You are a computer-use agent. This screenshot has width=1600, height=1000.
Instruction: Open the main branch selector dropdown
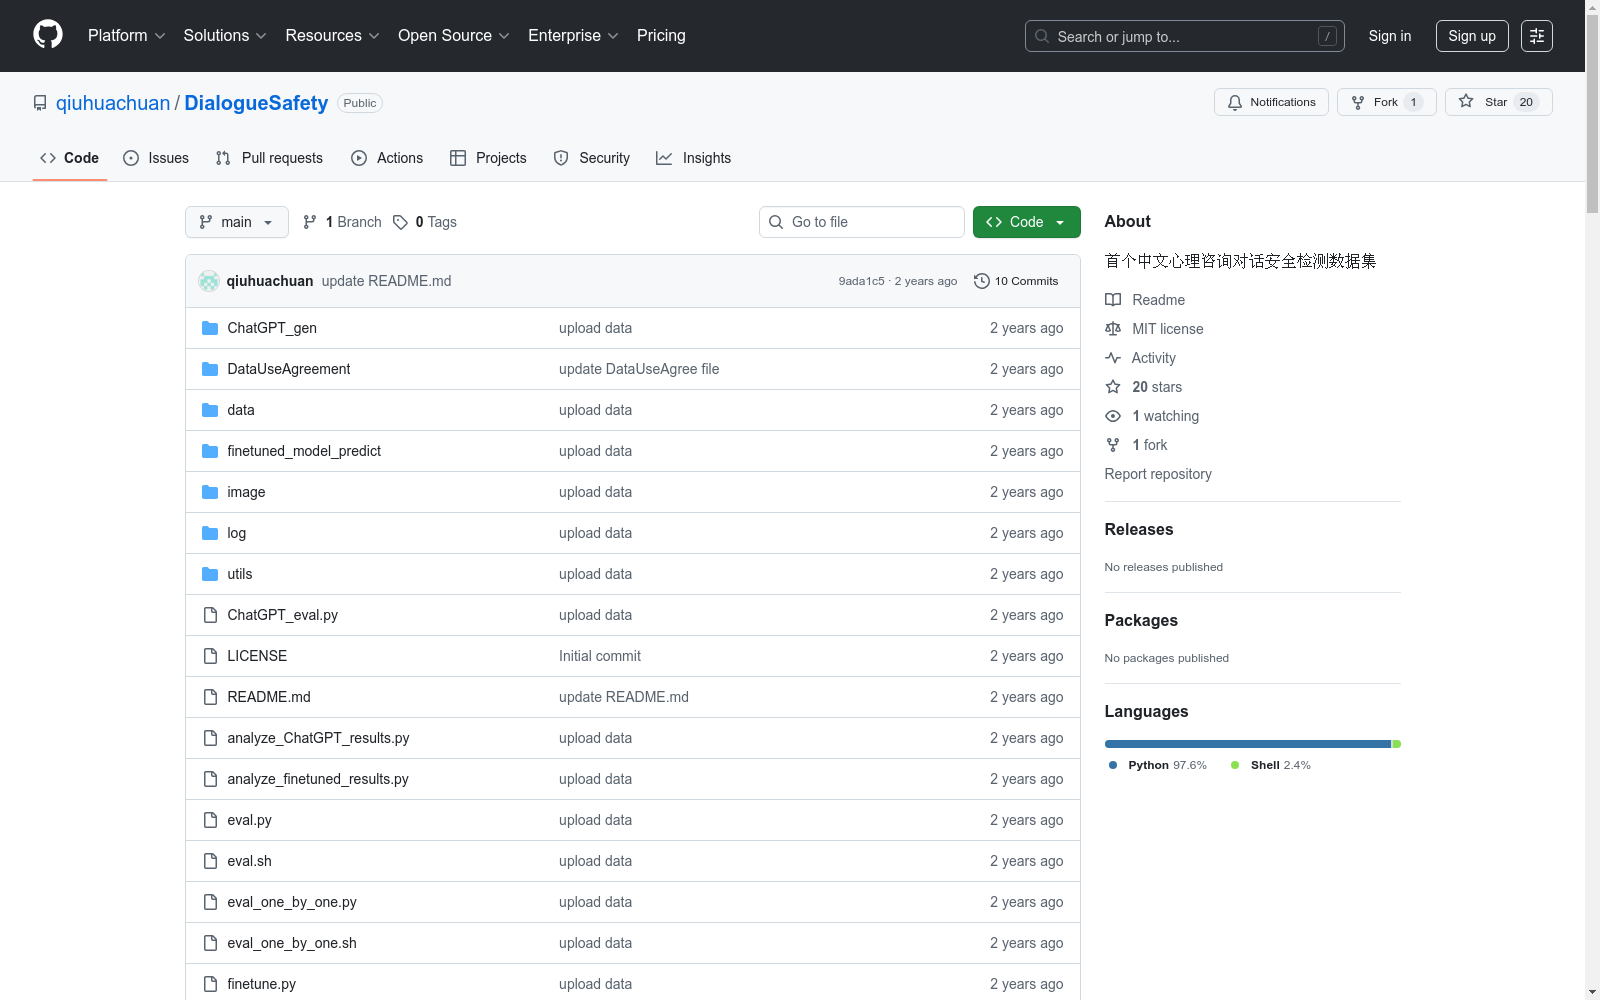coord(237,222)
